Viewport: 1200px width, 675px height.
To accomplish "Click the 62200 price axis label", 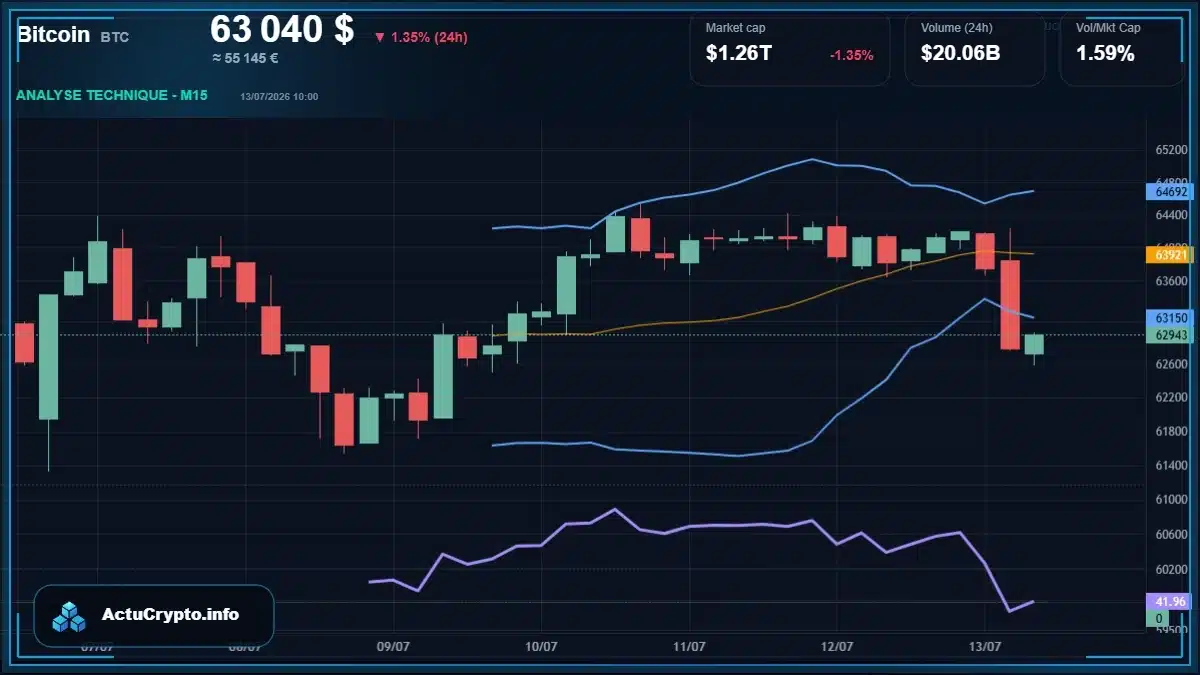I will coord(1170,398).
